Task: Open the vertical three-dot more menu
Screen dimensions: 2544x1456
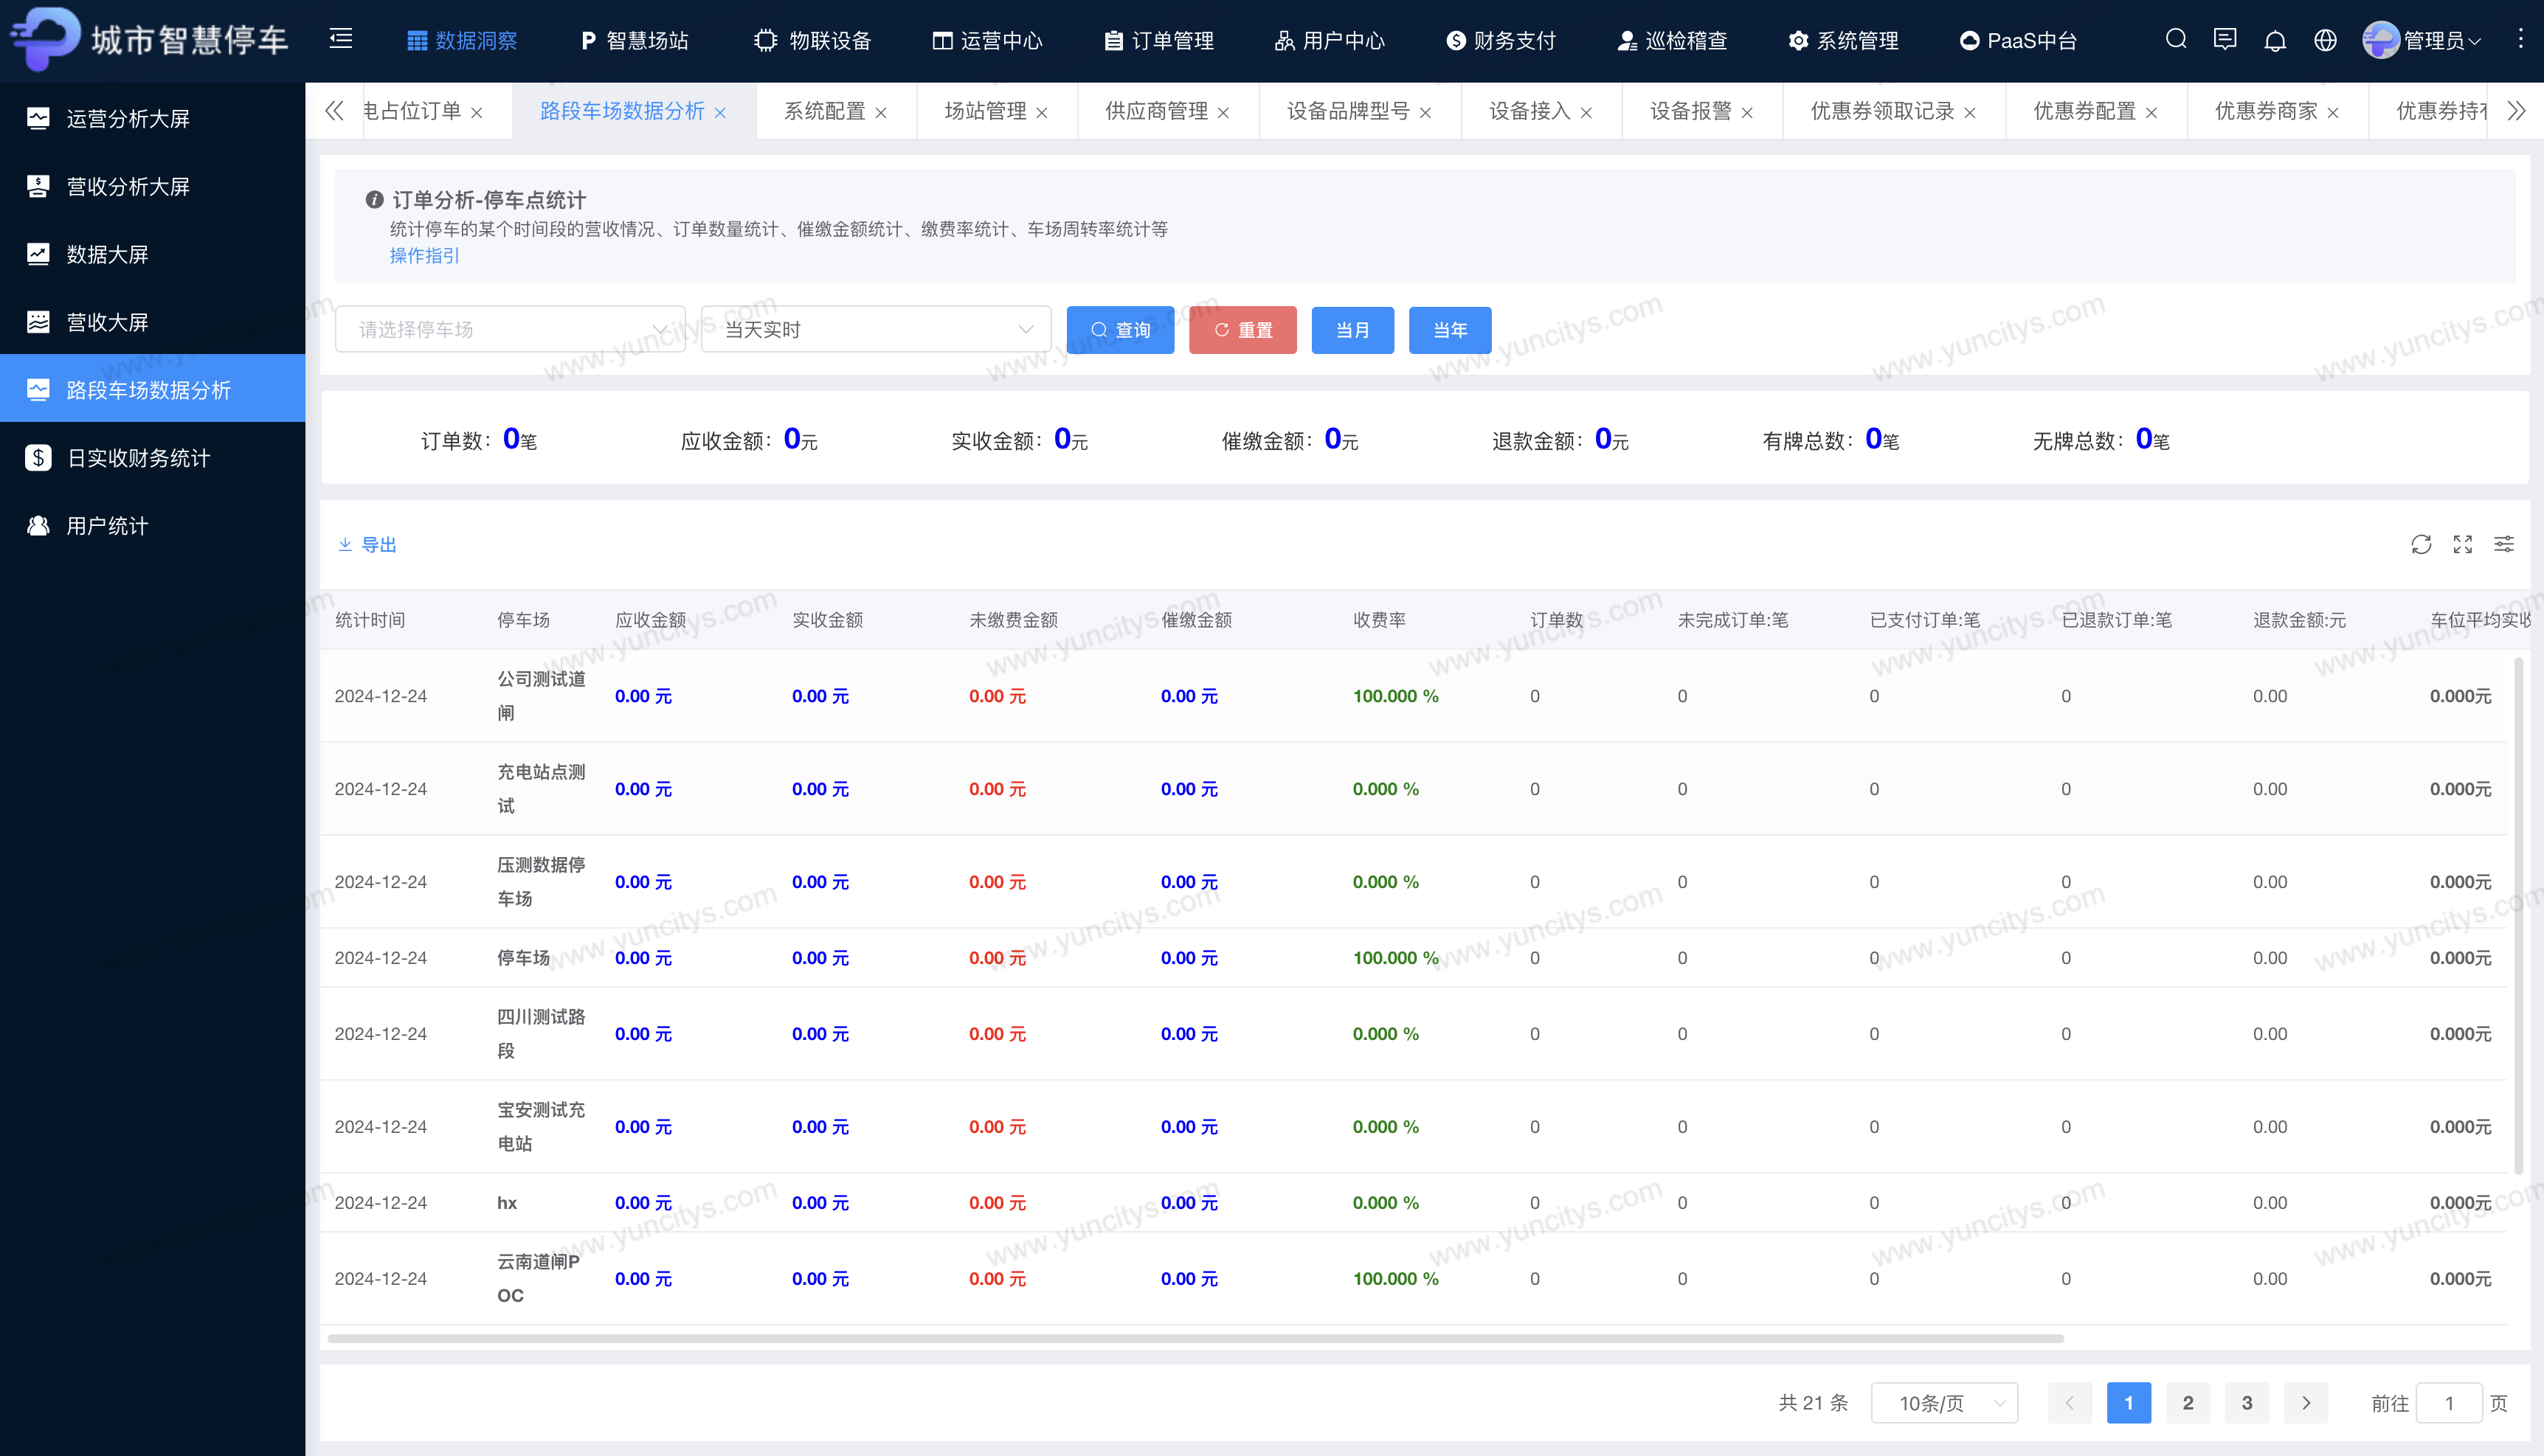Action: (x=2520, y=39)
